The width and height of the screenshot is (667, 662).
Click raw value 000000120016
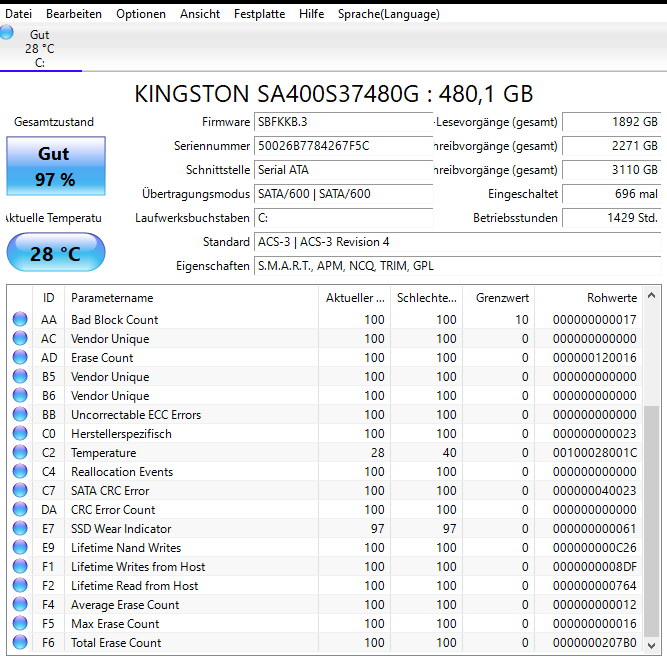coord(594,358)
